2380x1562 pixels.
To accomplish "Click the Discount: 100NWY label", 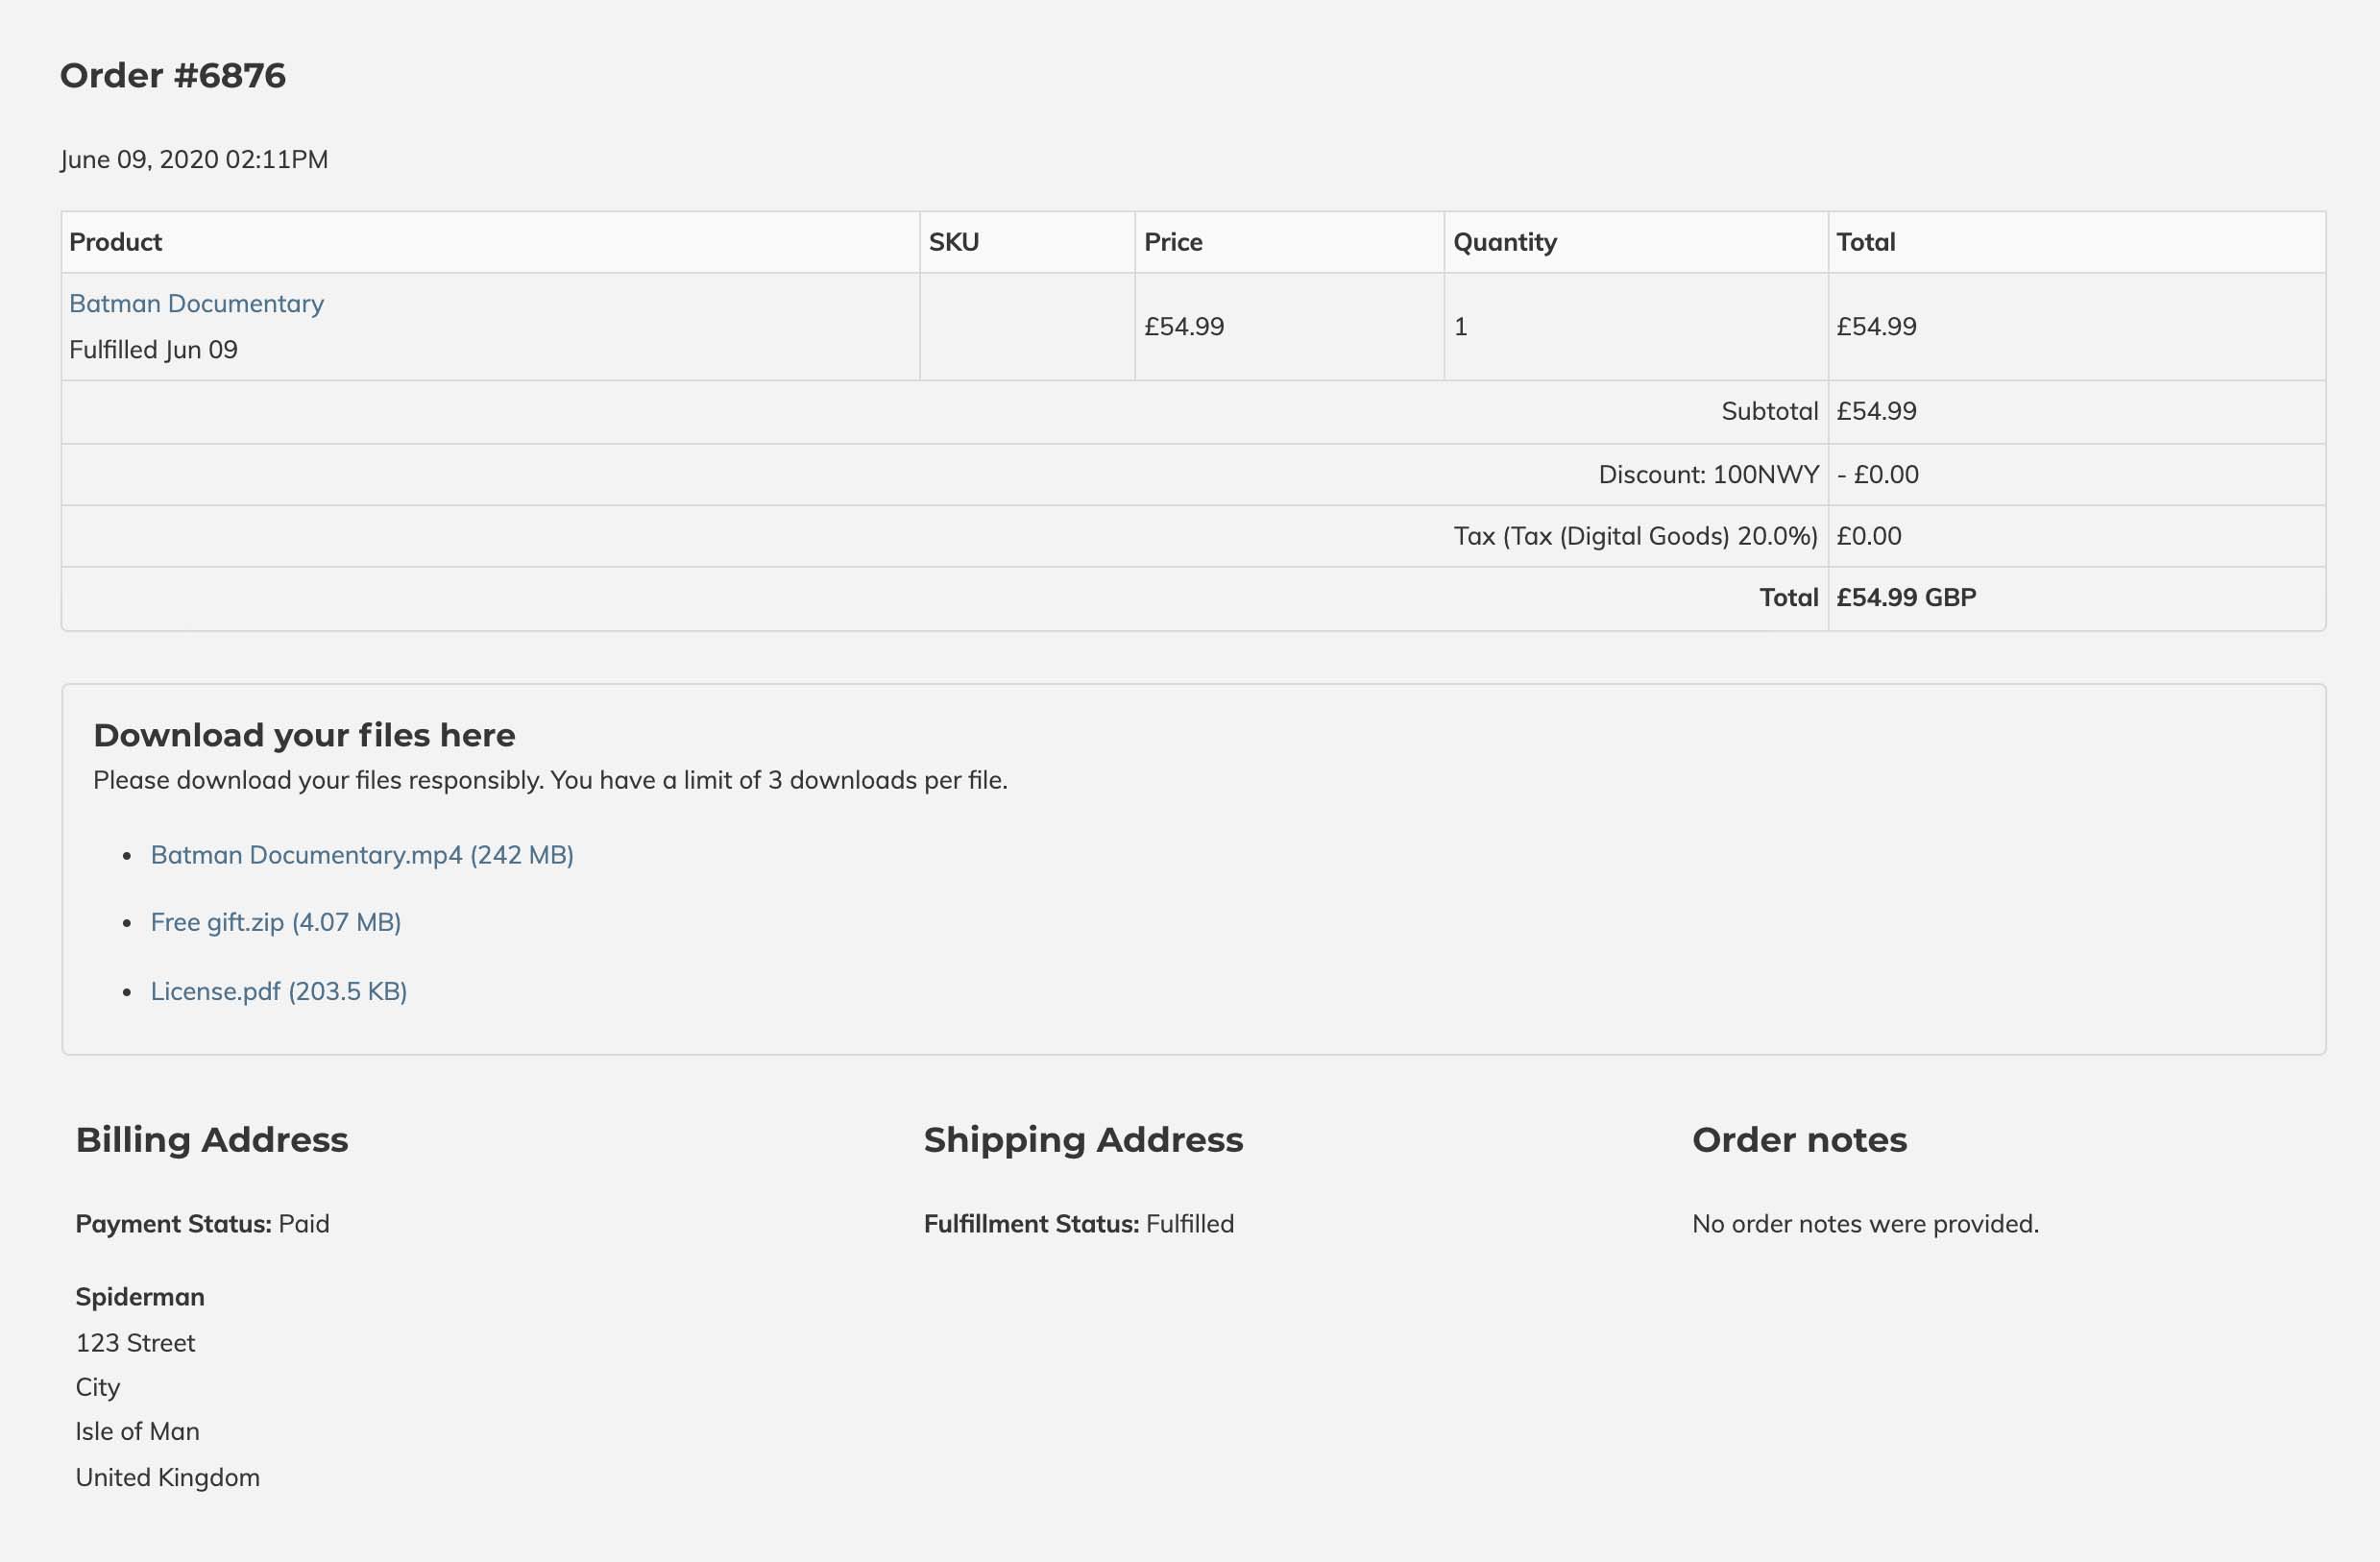I will pyautogui.click(x=1708, y=474).
